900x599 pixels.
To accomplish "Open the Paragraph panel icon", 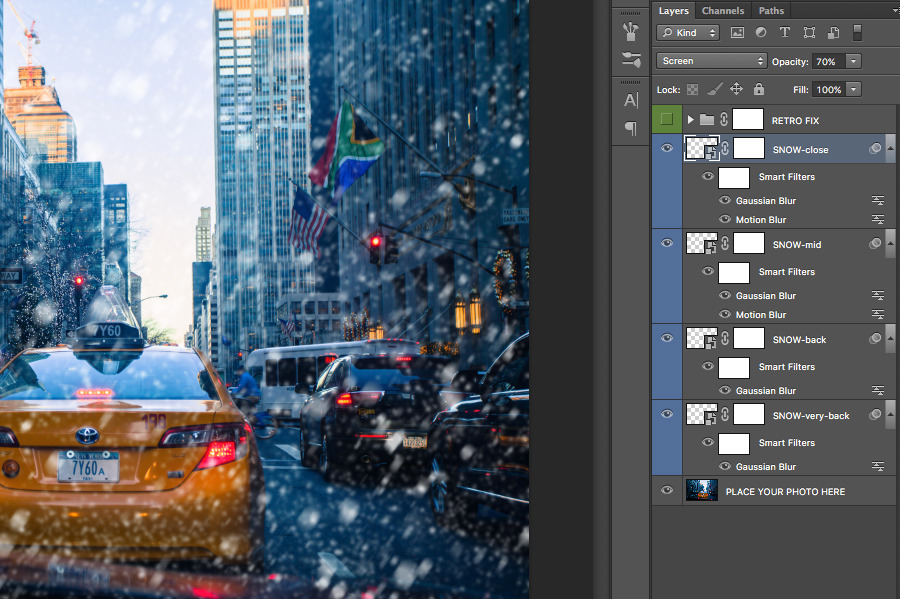I will coord(630,128).
